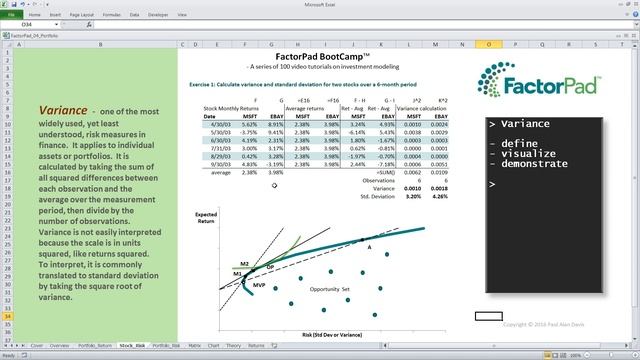Click the 4/30/03 date cell

220,124
